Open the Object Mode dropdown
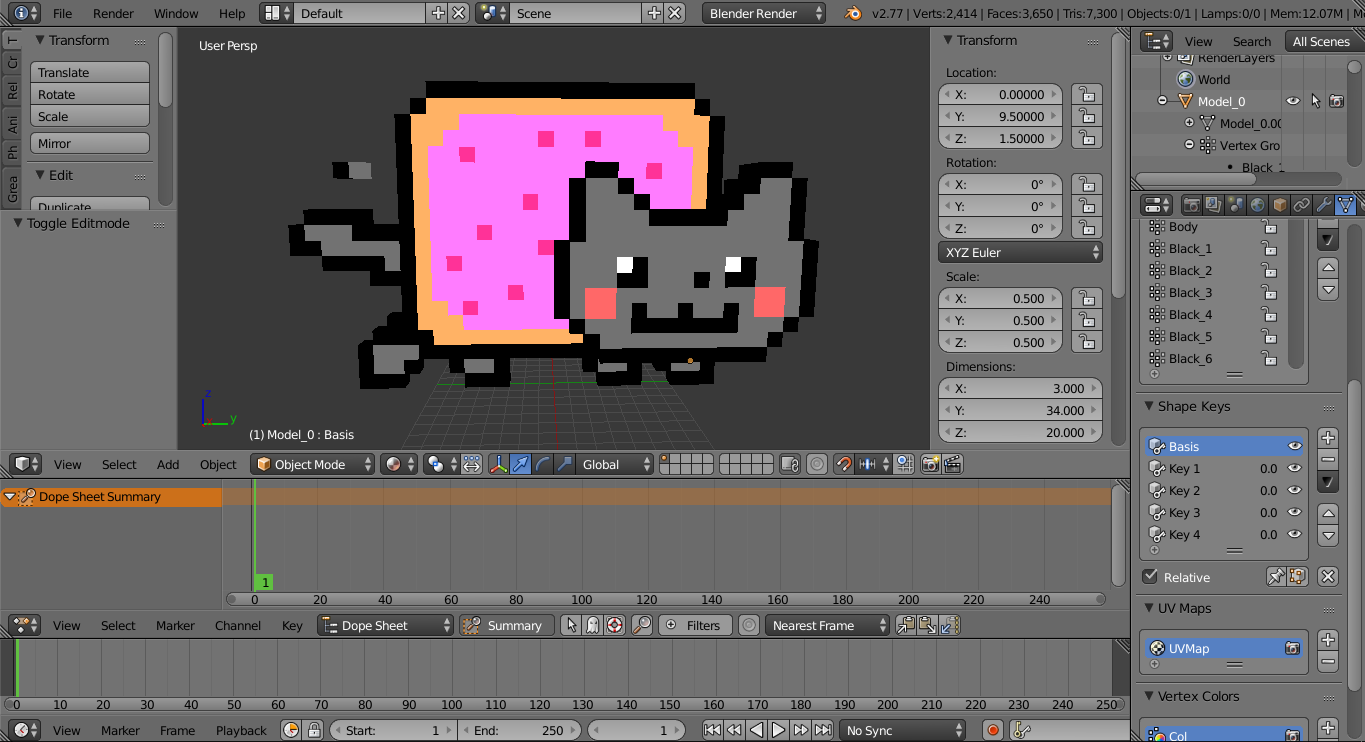This screenshot has height=742, width=1365. click(x=312, y=464)
